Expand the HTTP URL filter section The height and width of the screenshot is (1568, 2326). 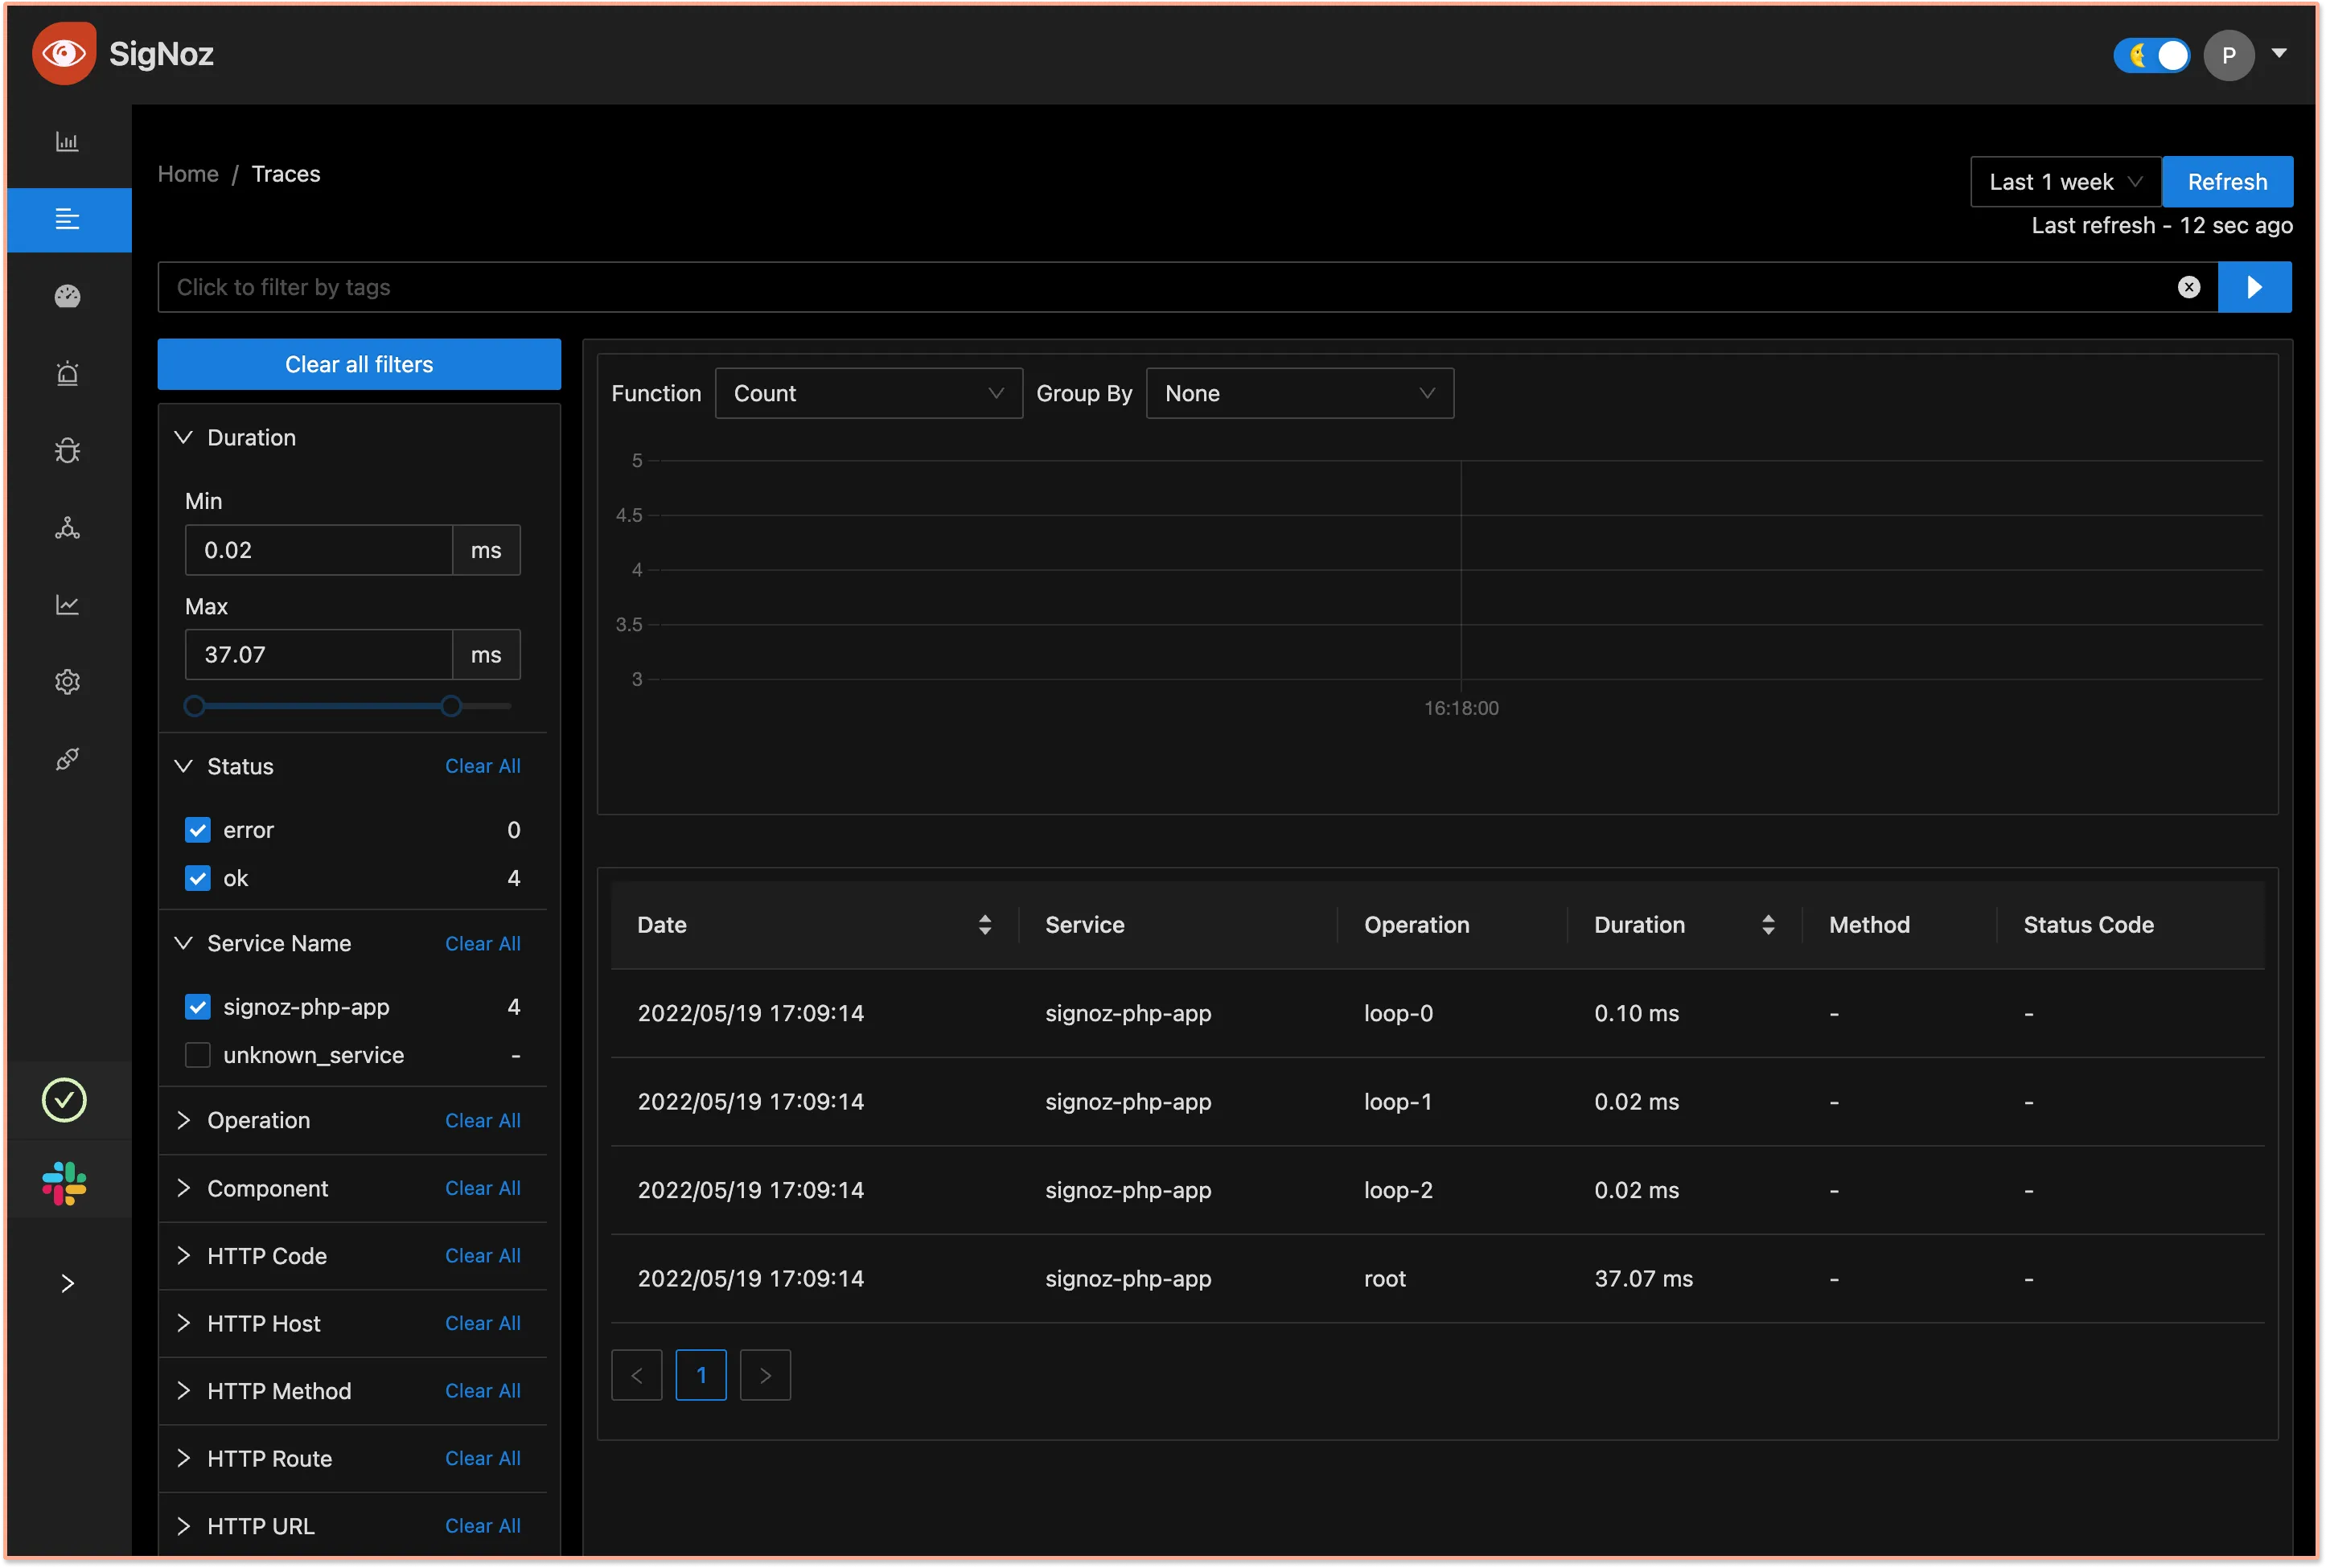tap(183, 1526)
